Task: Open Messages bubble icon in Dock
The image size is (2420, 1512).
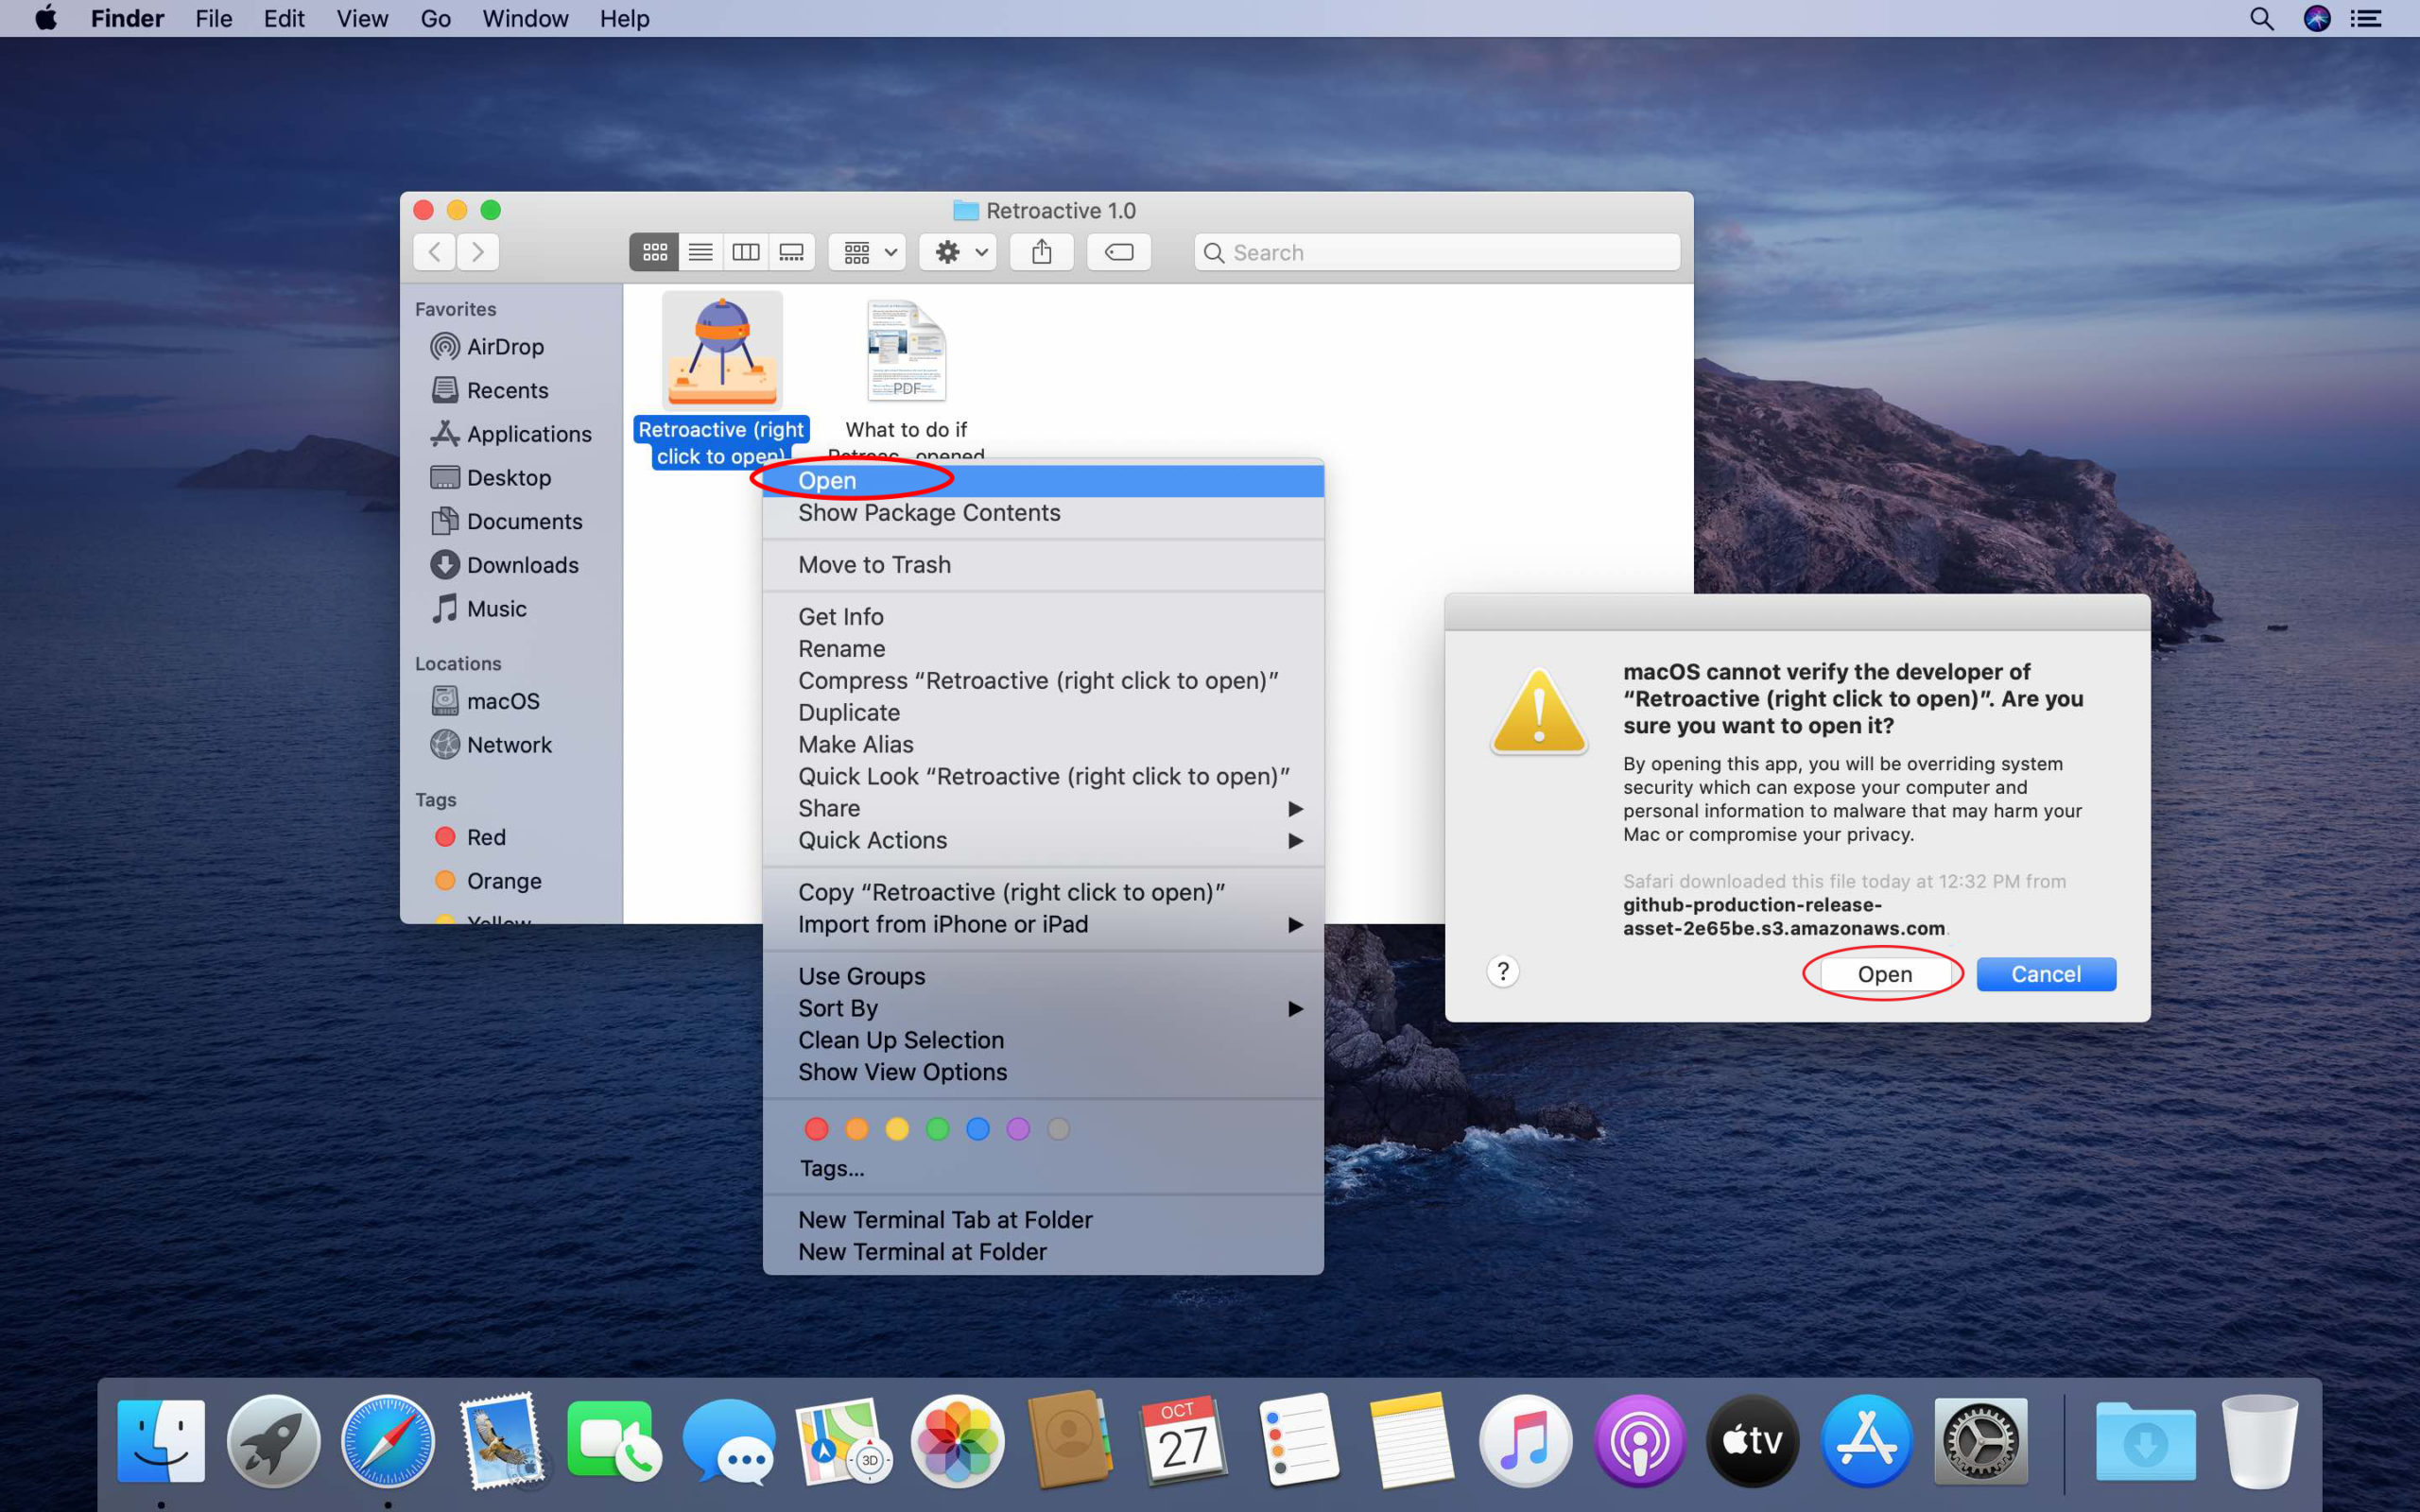Action: [729, 1441]
